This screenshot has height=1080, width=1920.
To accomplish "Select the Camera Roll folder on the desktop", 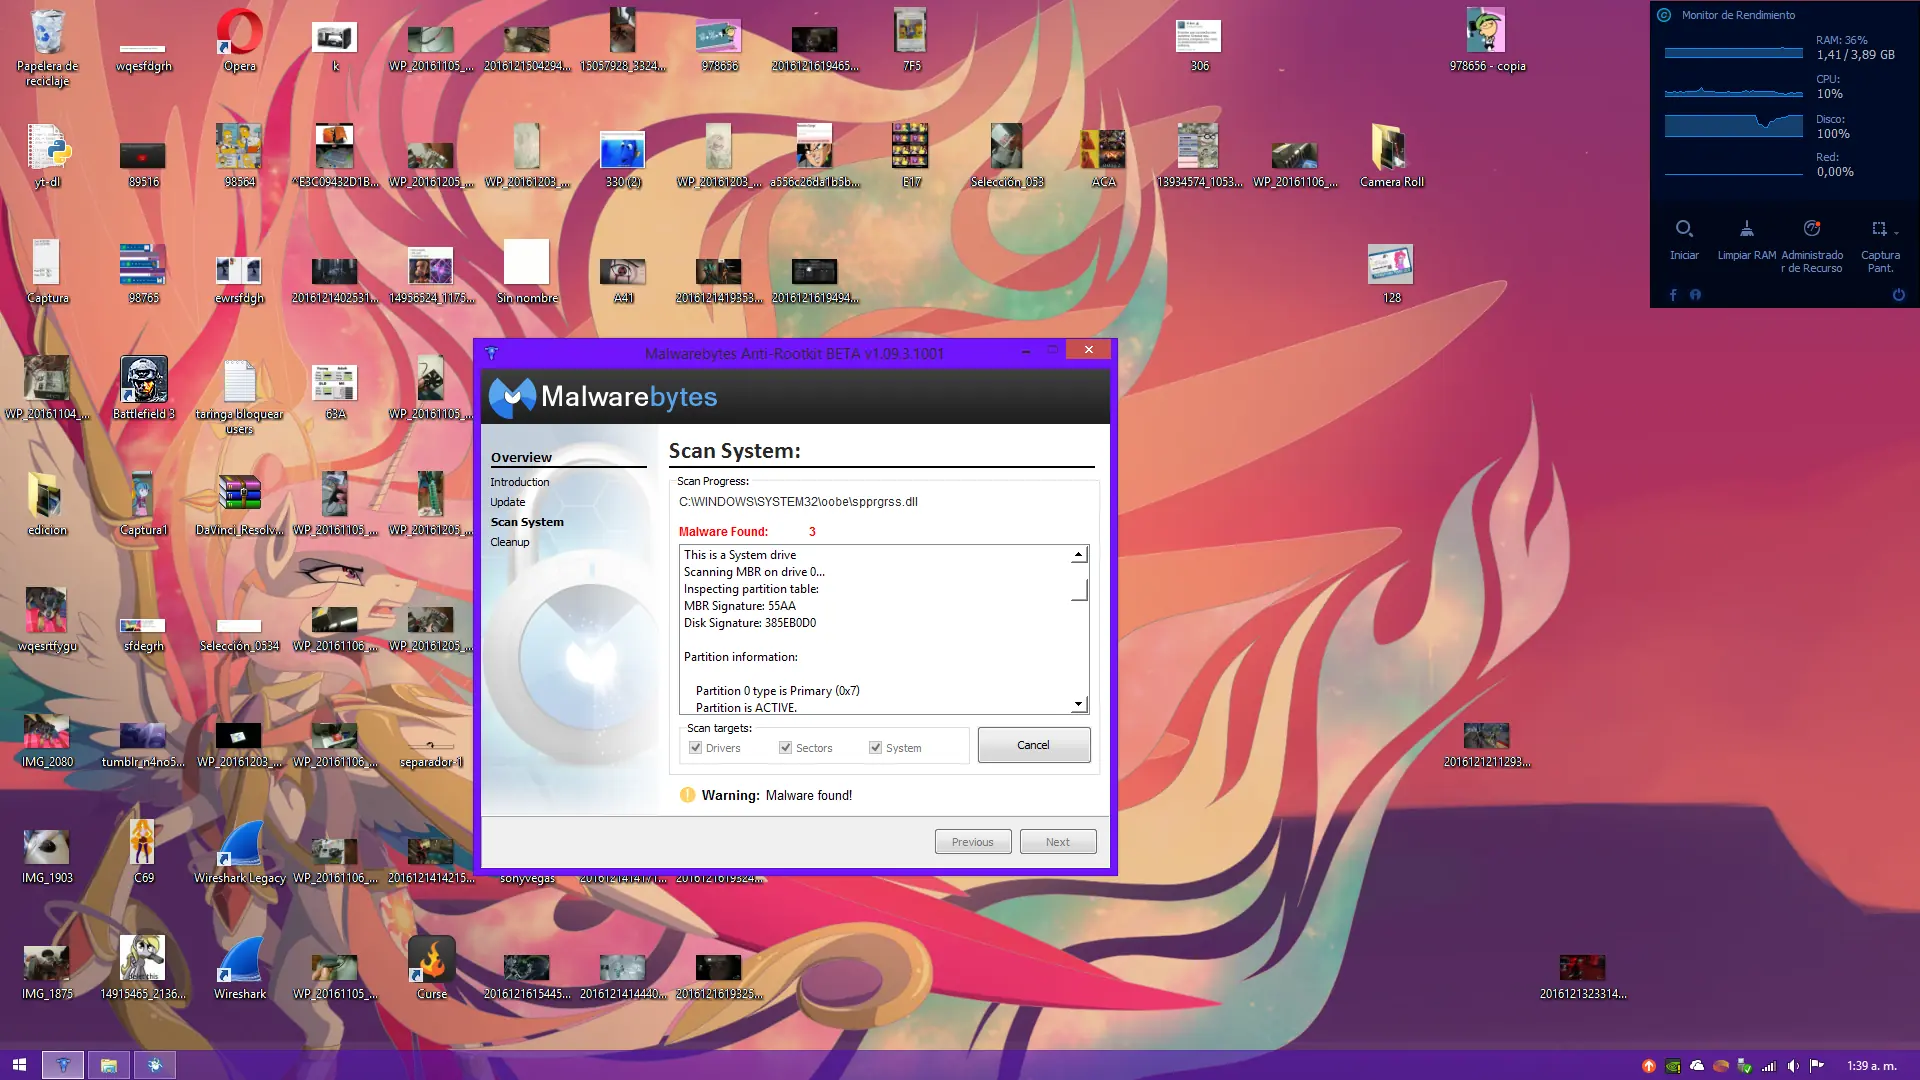I will (x=1391, y=156).
